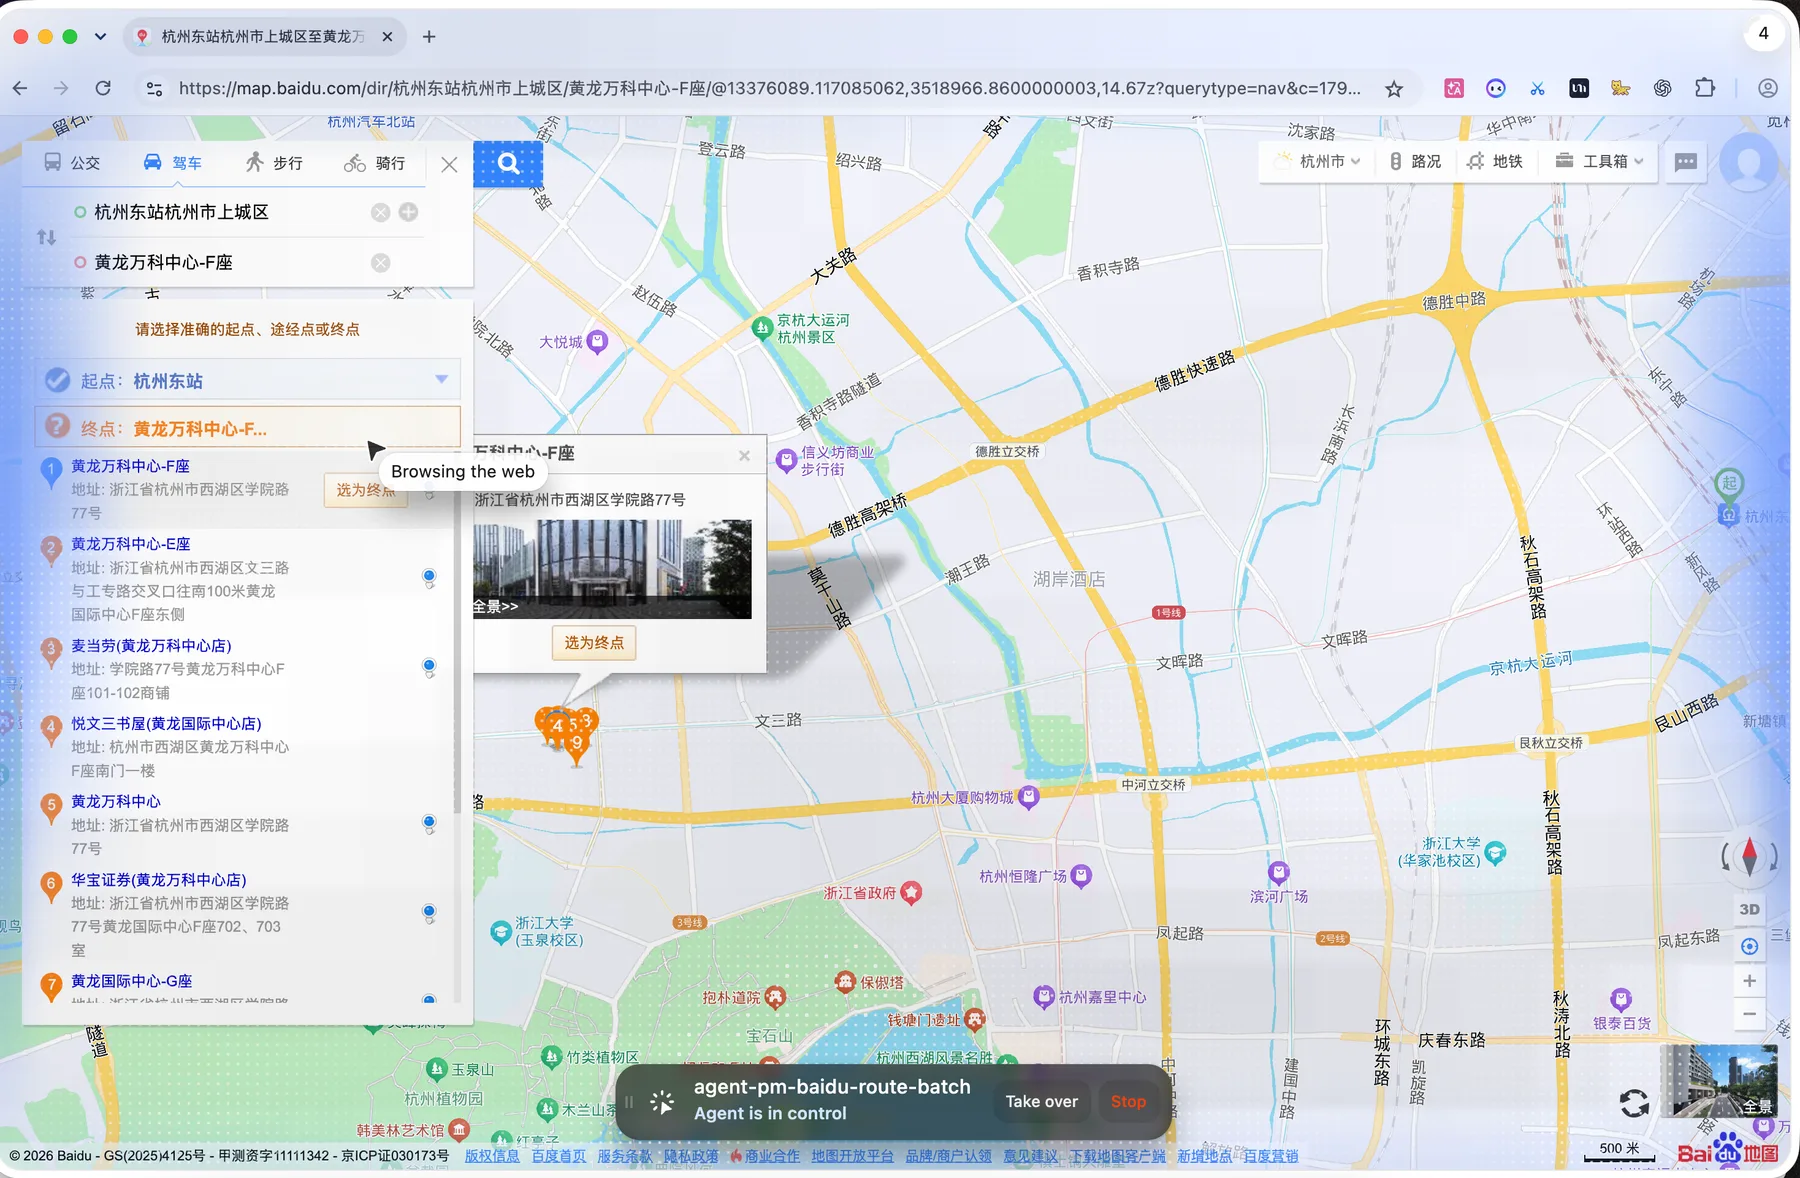Open the browser tab list chevron

(x=100, y=37)
